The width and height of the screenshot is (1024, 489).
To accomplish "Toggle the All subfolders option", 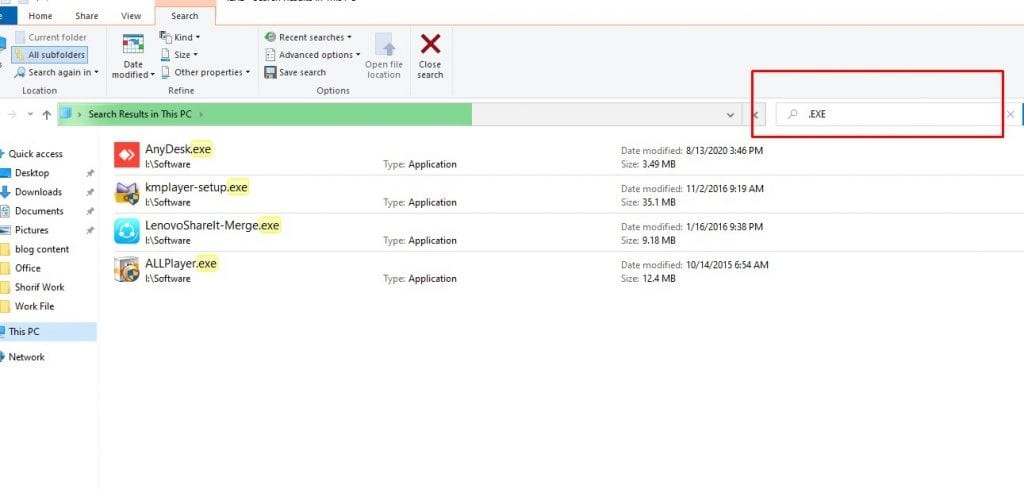I will pyautogui.click(x=49, y=55).
